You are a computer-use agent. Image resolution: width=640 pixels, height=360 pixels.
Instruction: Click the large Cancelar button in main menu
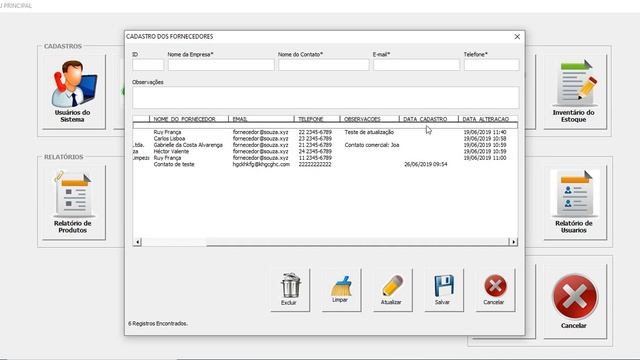coord(575,301)
